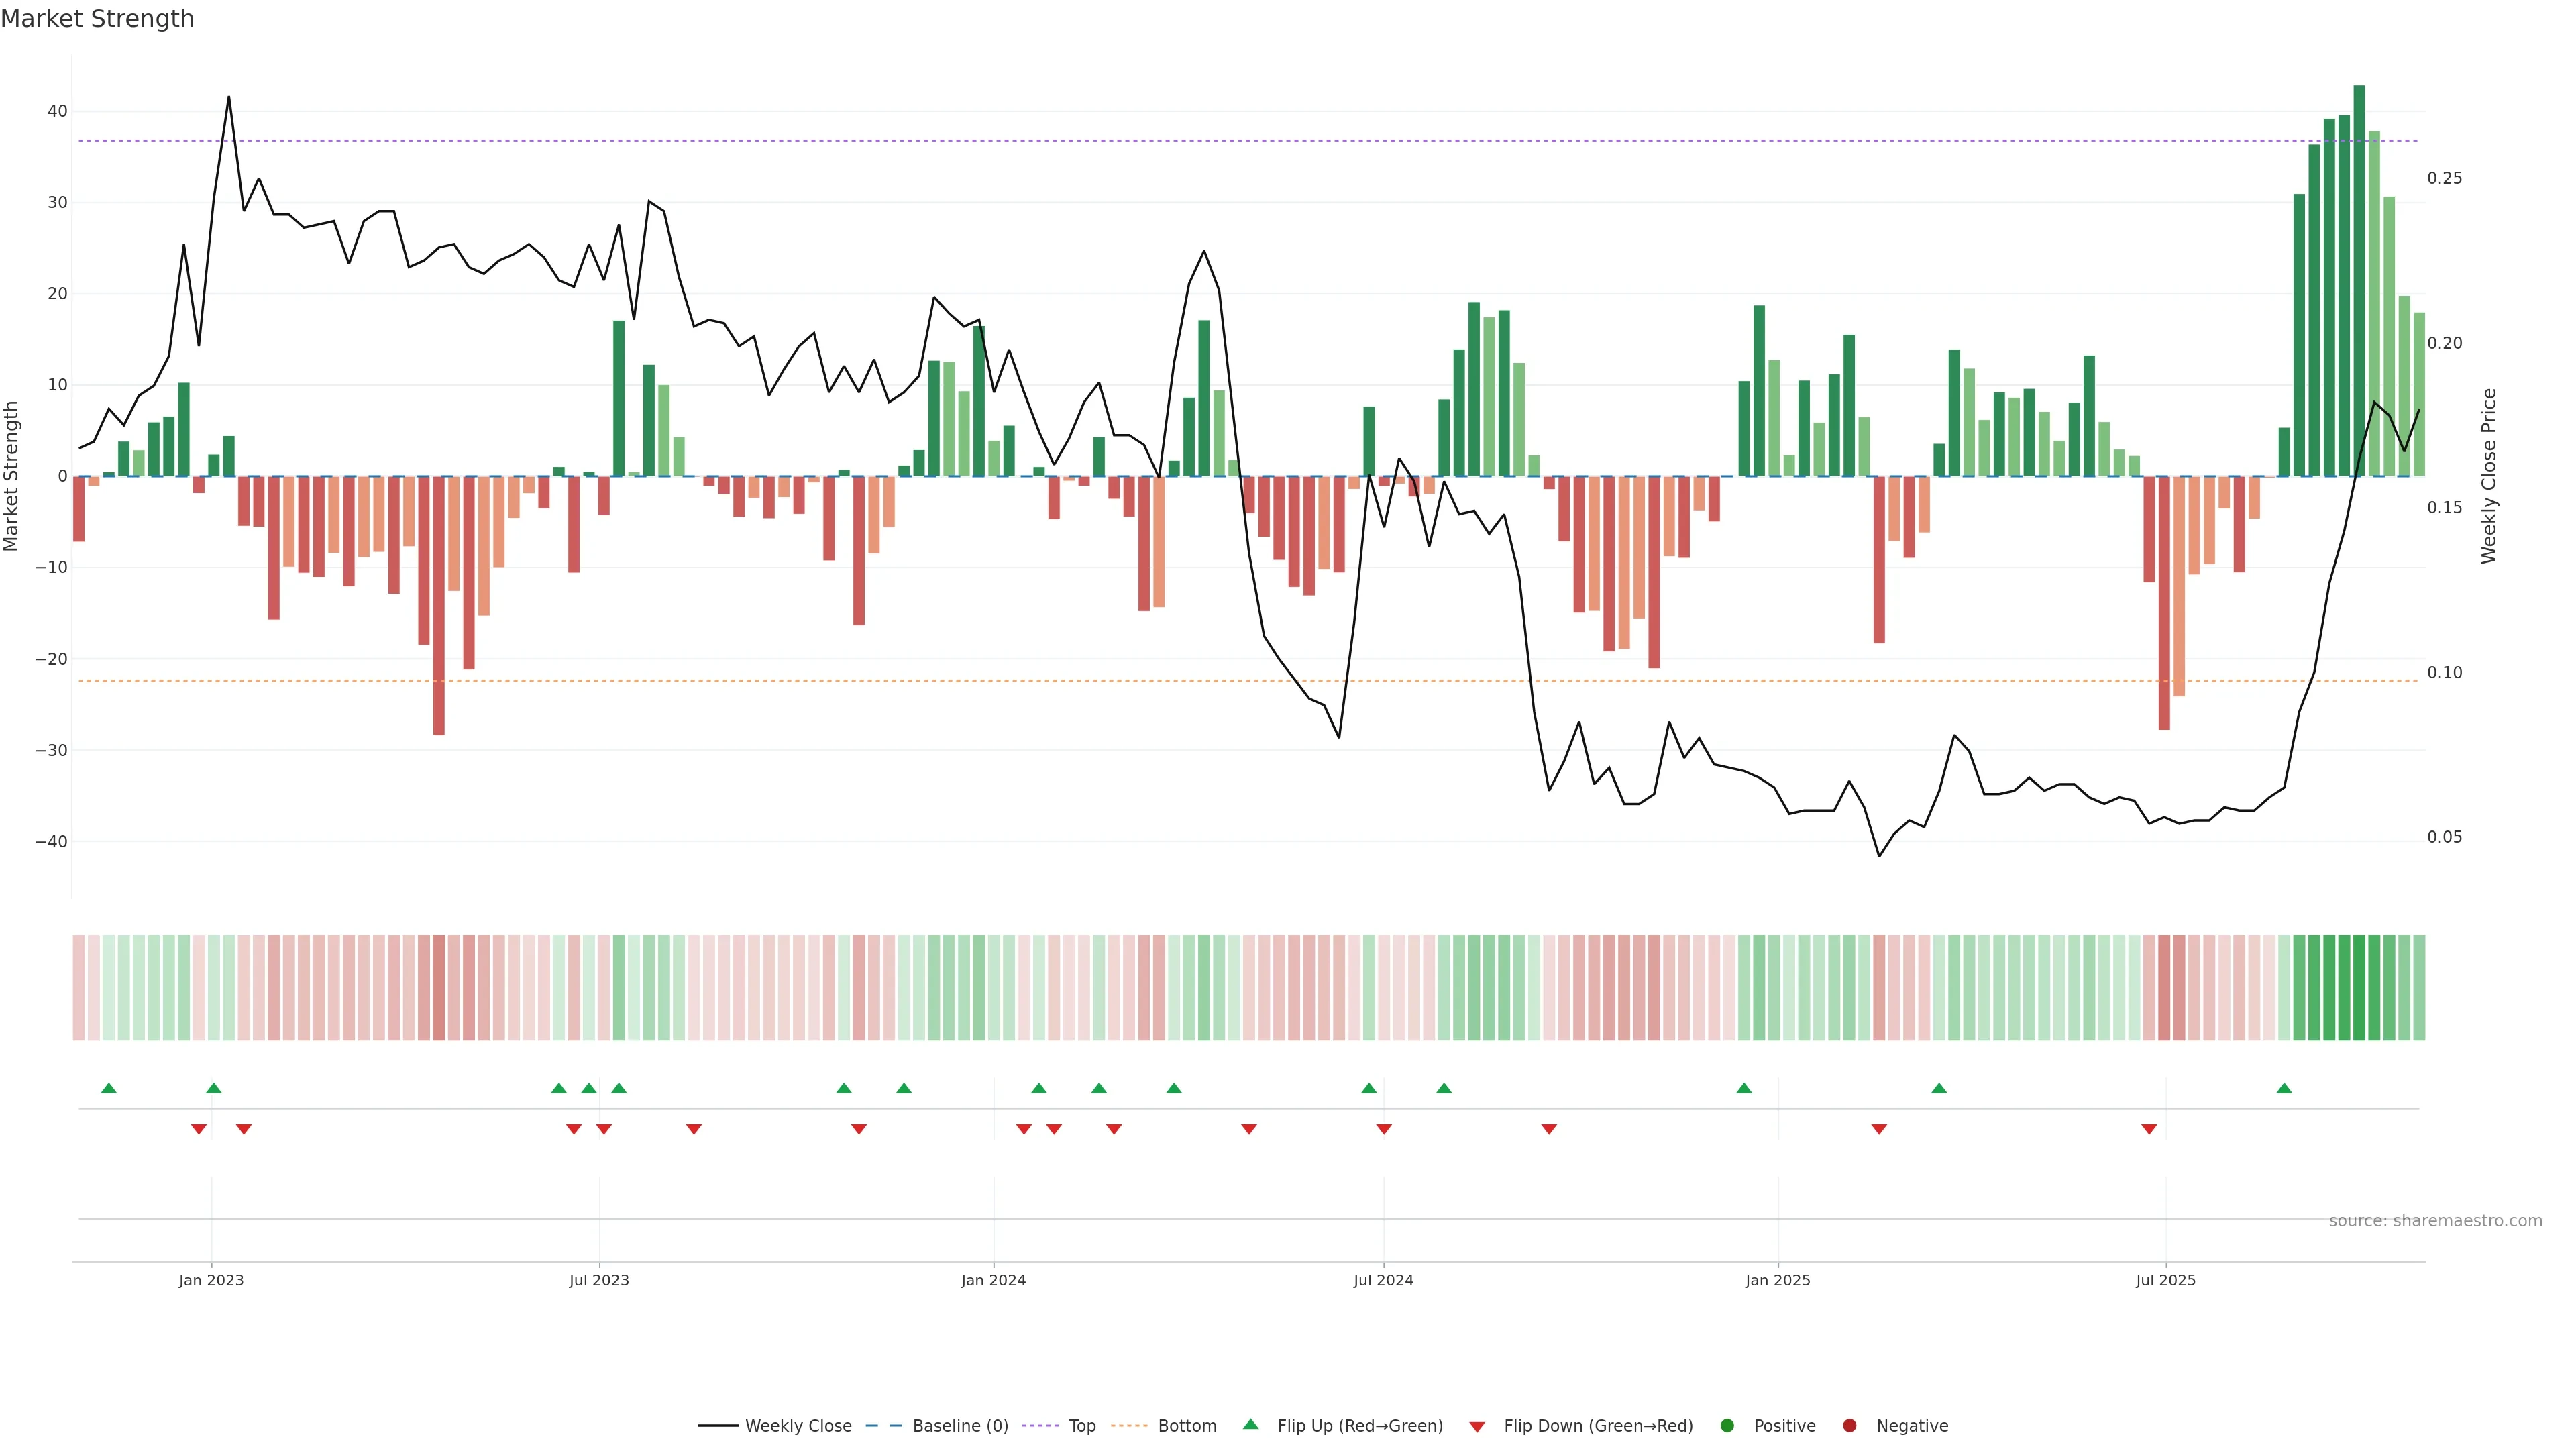Image resolution: width=2576 pixels, height=1449 pixels.
Task: Click the green Positive circle legend icon
Action: (1727, 1426)
